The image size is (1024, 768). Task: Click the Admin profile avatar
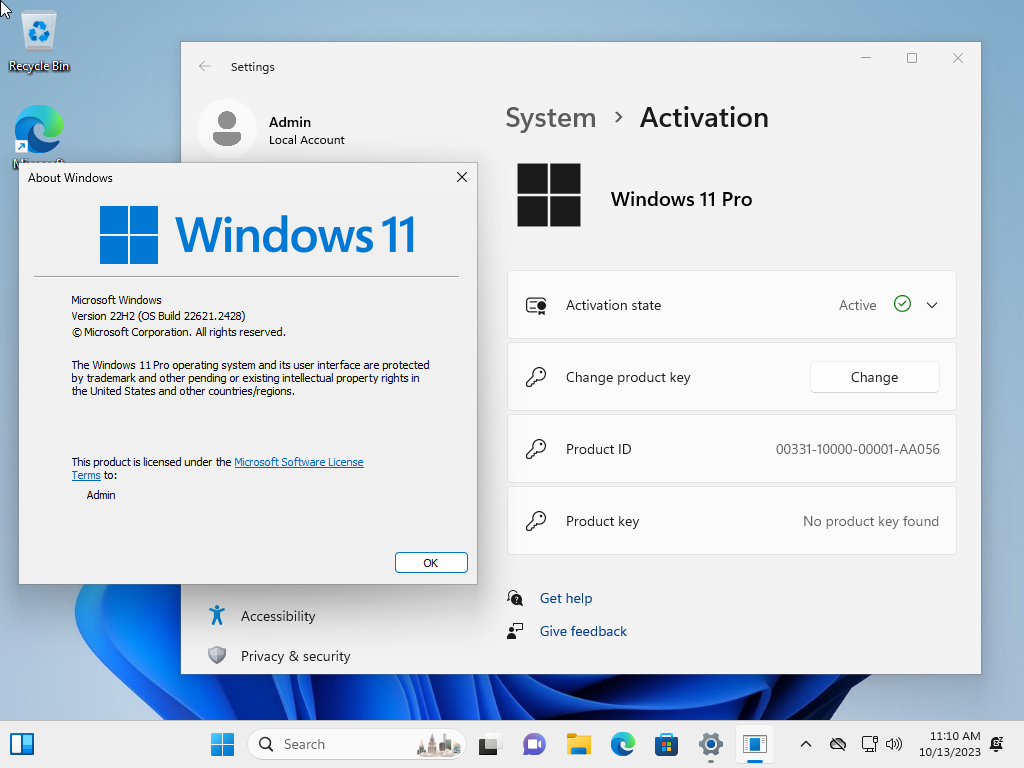click(227, 129)
